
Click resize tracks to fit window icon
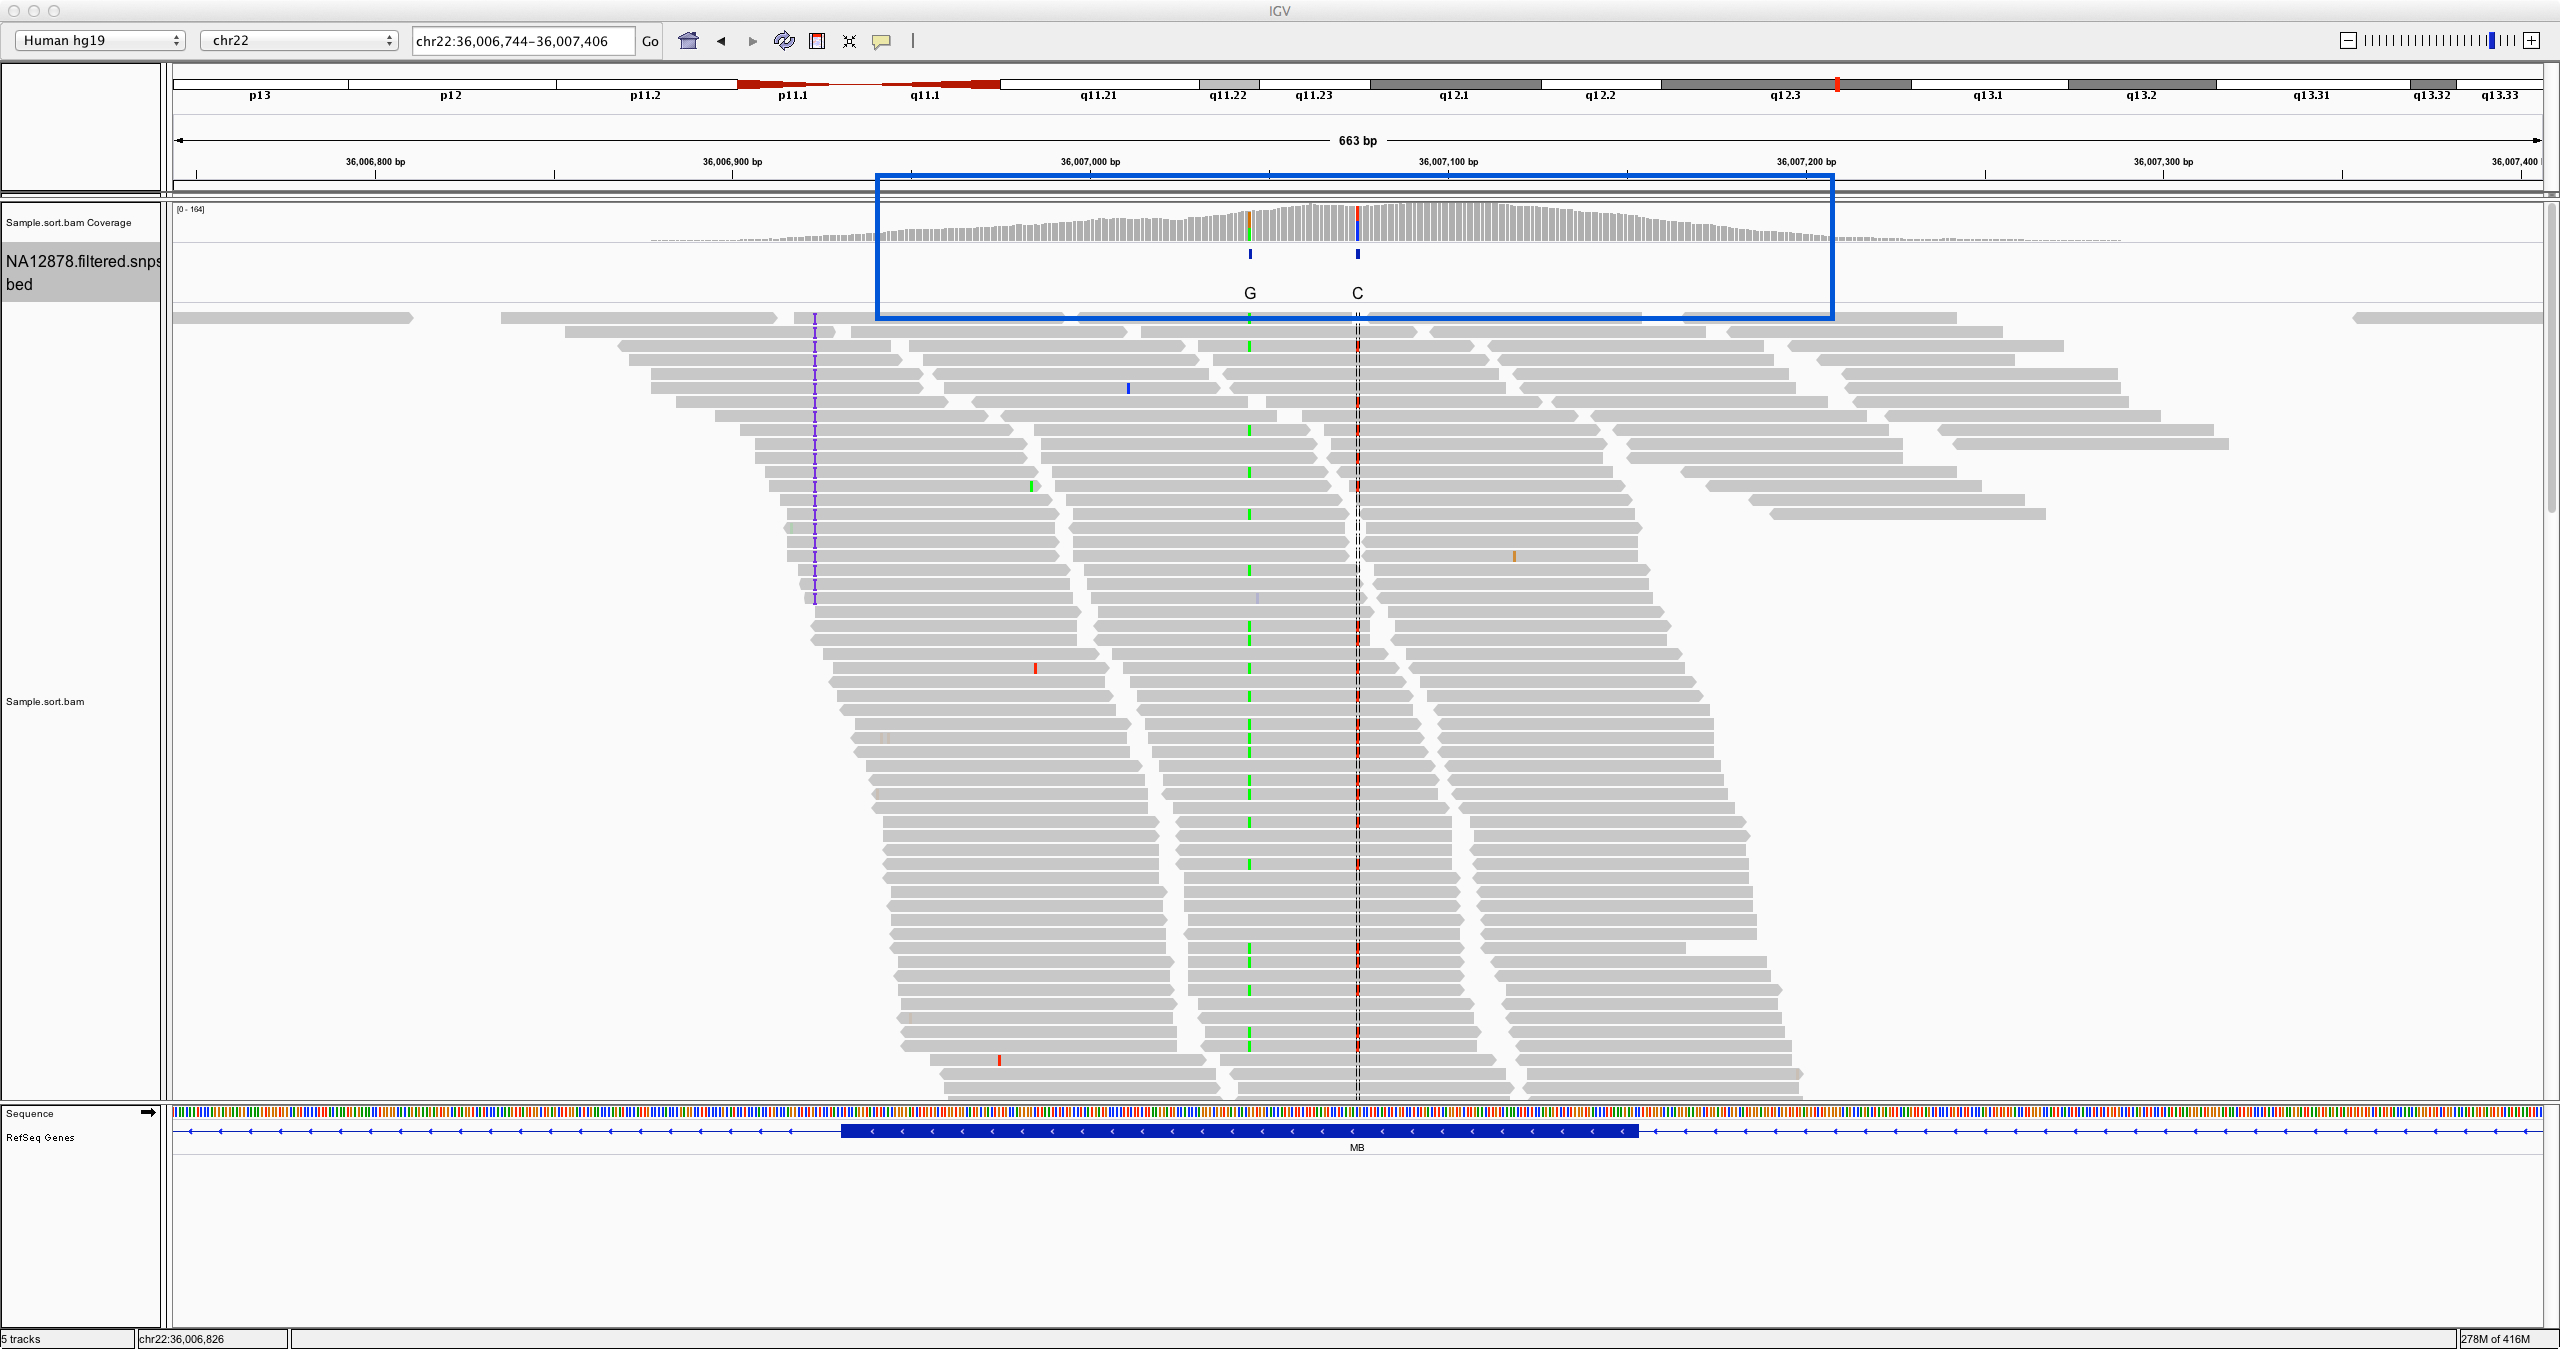[x=849, y=41]
